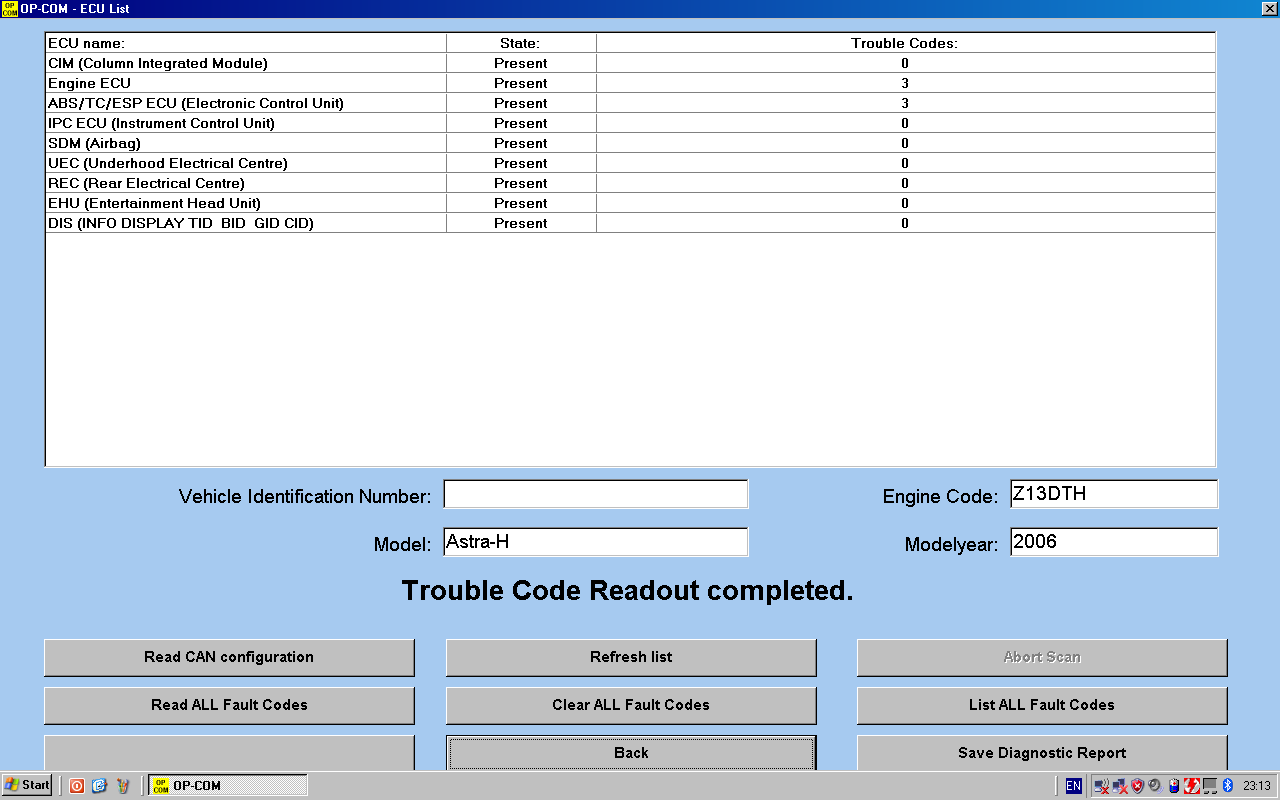Select EHU (Entertainment Head Unit) row
This screenshot has width=1280, height=800.
[631, 203]
